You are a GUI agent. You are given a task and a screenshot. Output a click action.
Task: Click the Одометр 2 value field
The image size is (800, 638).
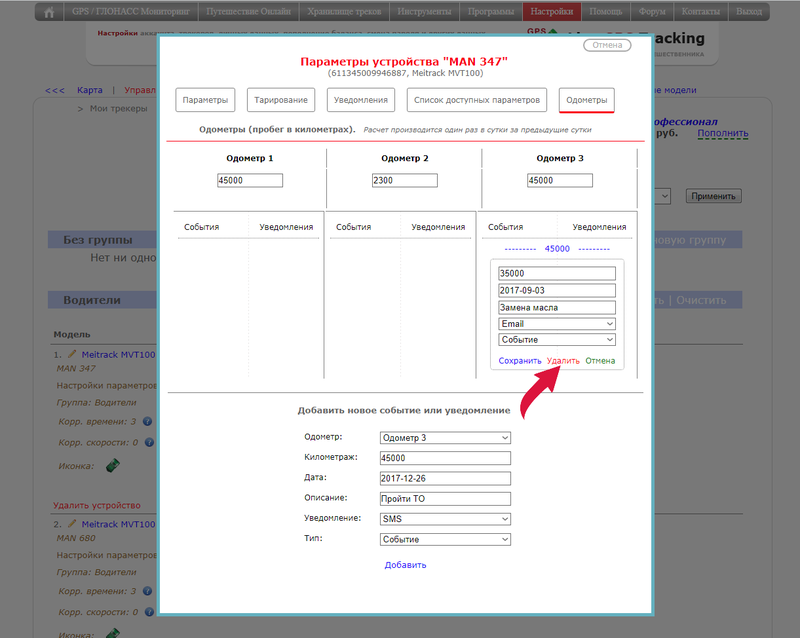click(405, 181)
